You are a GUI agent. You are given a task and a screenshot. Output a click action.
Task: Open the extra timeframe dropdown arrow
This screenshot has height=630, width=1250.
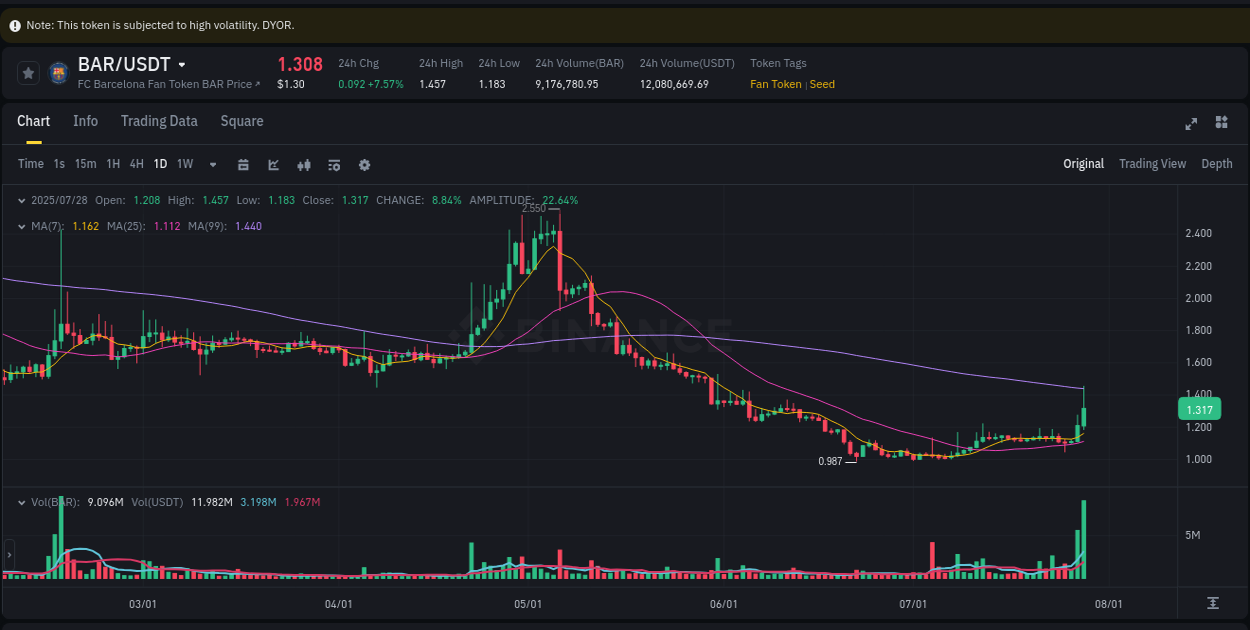[x=211, y=163]
